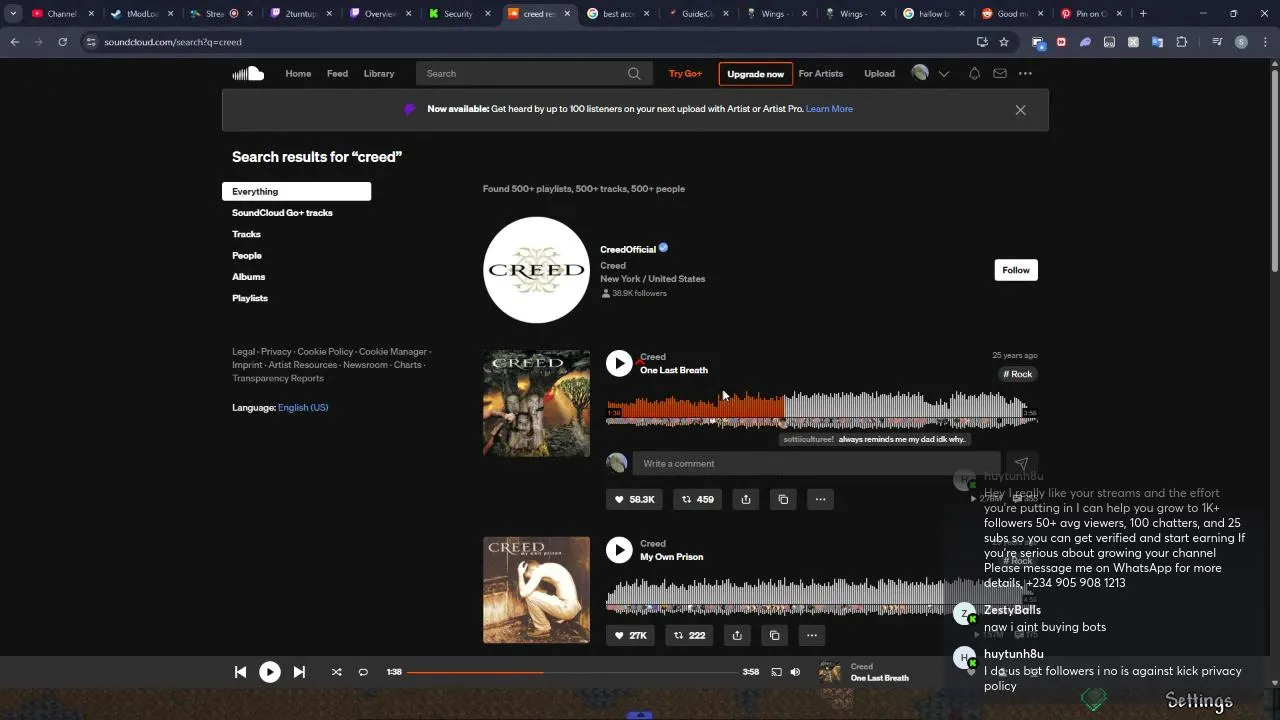Viewport: 1280px width, 720px height.
Task: Open Feed in the nav
Action: click(x=337, y=73)
